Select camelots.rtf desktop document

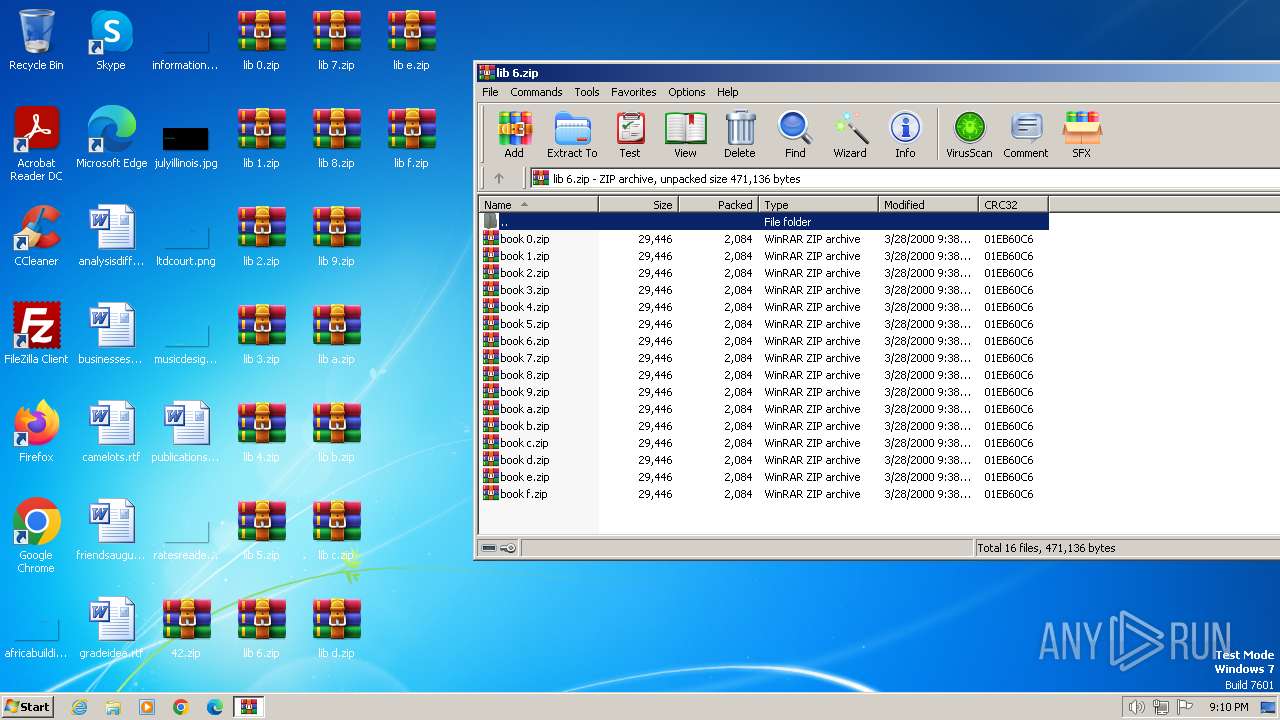coord(111,432)
